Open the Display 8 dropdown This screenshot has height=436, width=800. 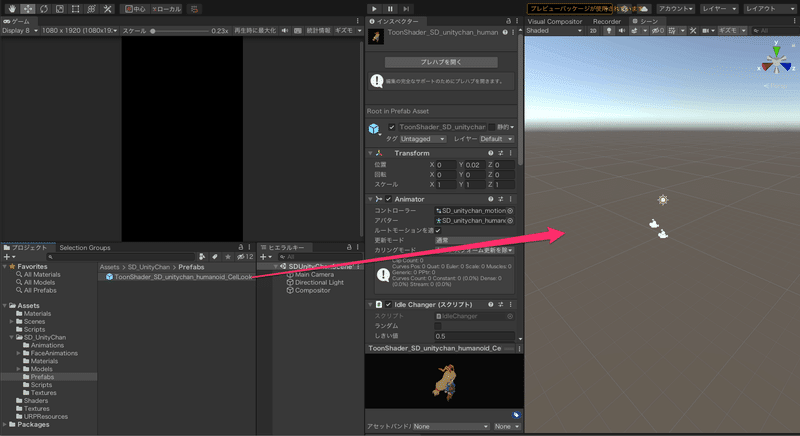coord(20,31)
